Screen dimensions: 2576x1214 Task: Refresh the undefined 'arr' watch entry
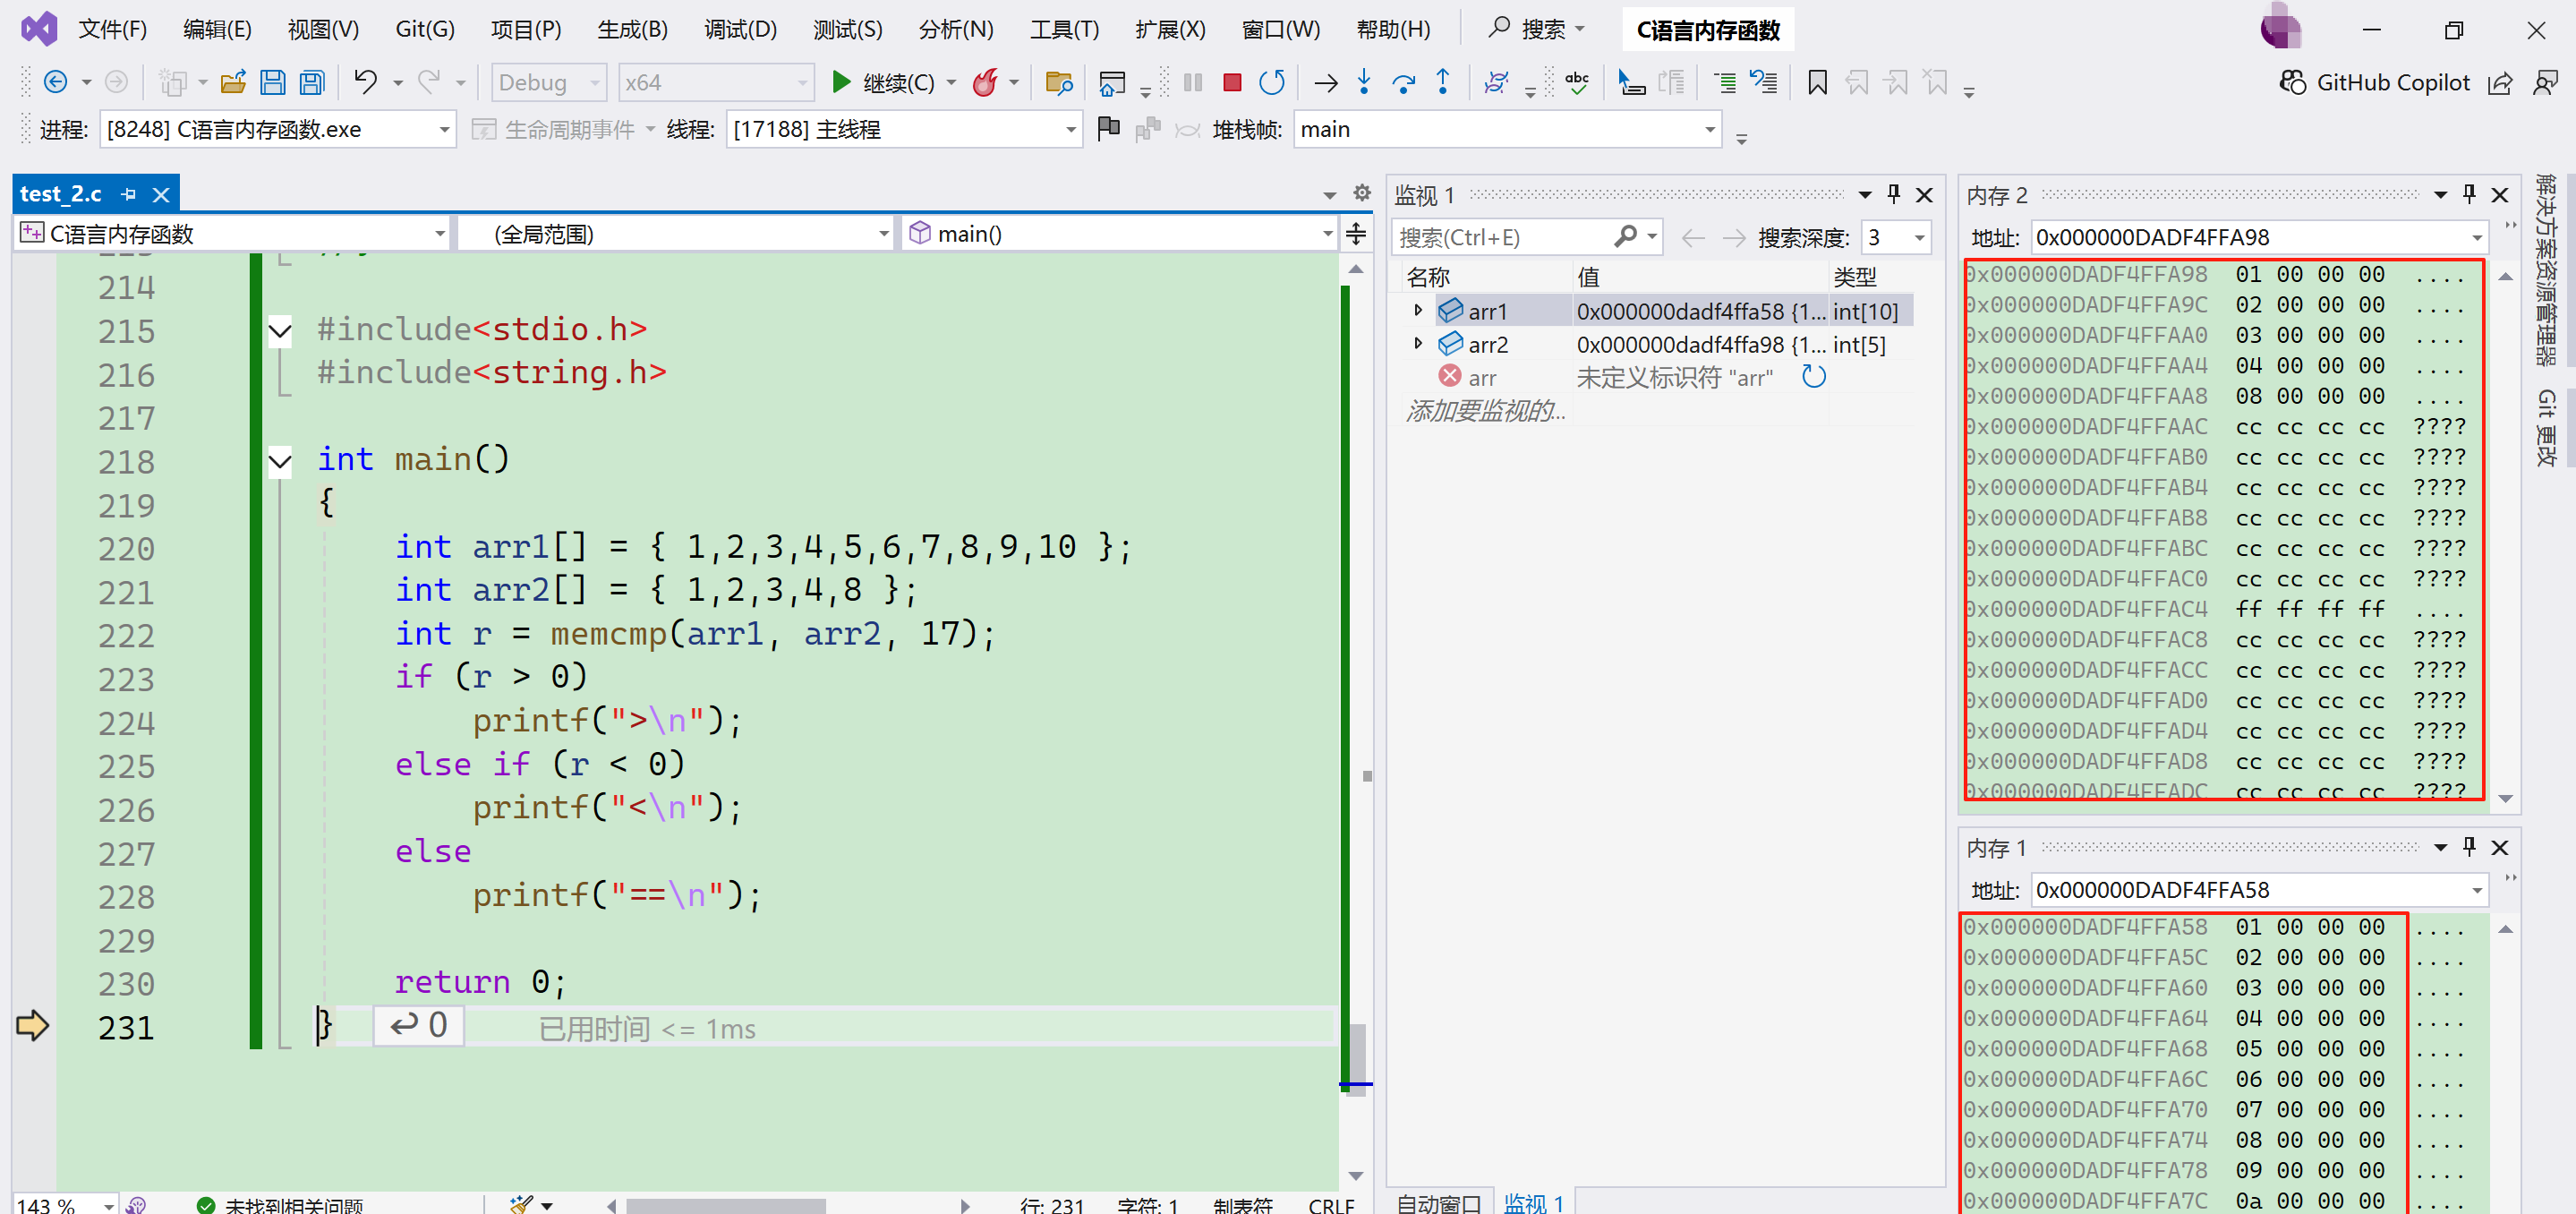tap(1813, 377)
